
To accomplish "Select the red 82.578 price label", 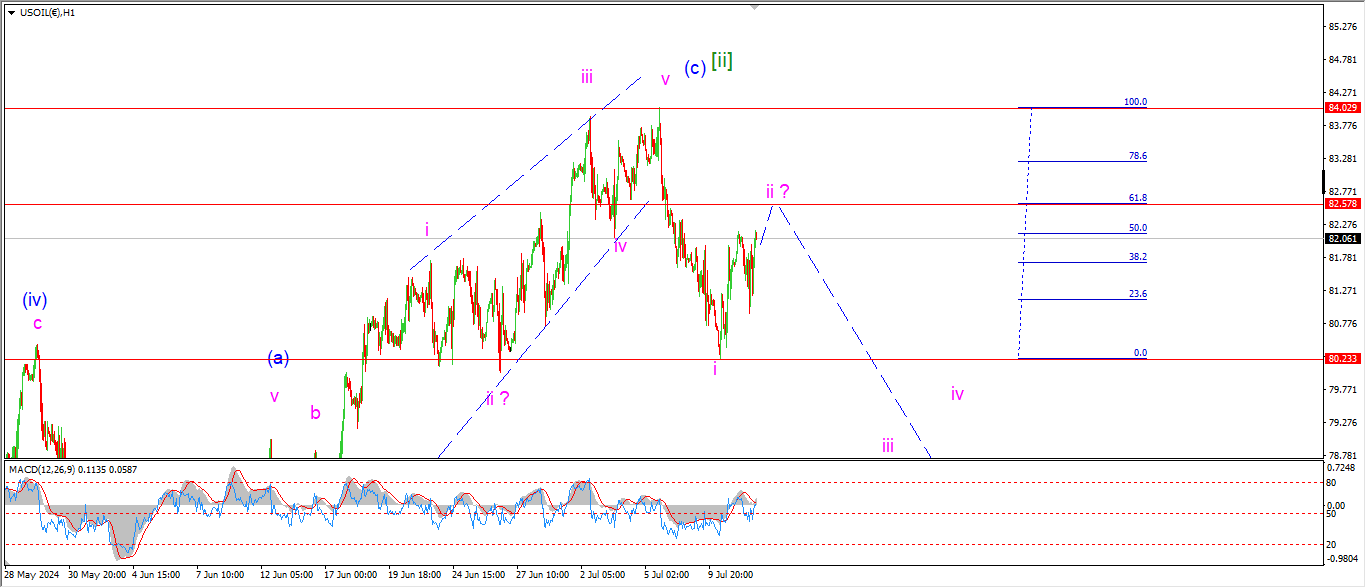I will click(1340, 203).
